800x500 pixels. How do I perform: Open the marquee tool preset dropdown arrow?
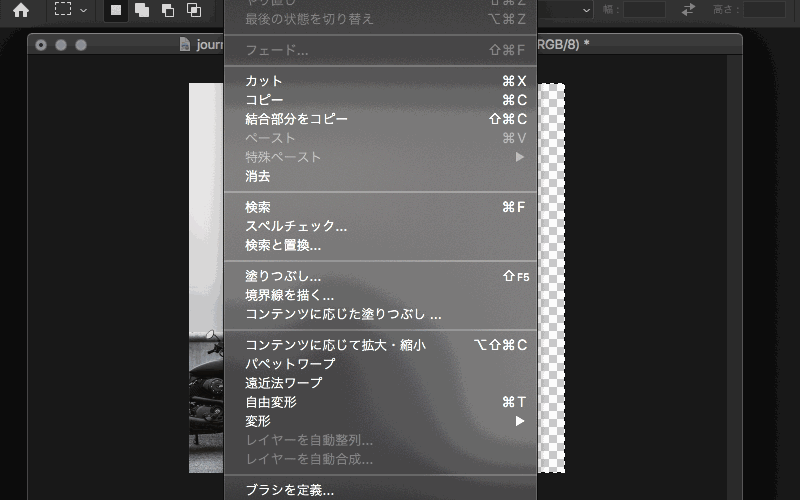(x=84, y=10)
